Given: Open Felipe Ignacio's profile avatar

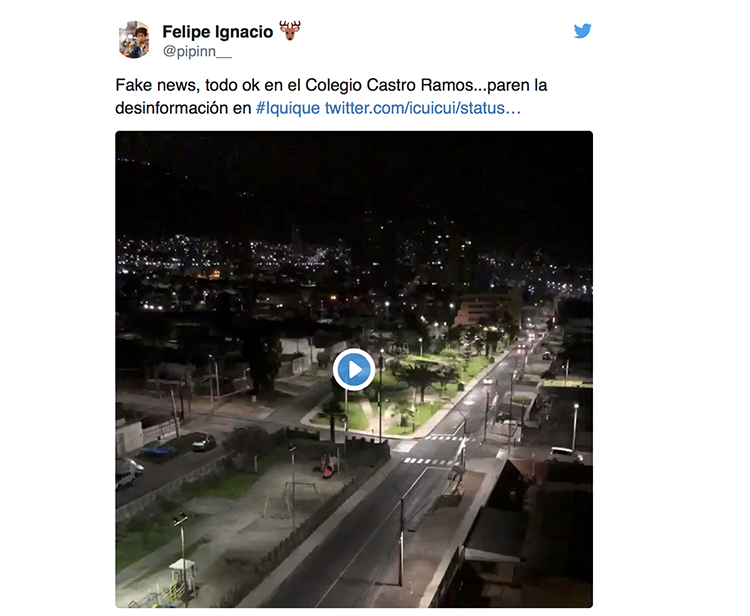Looking at the screenshot, I should point(134,39).
